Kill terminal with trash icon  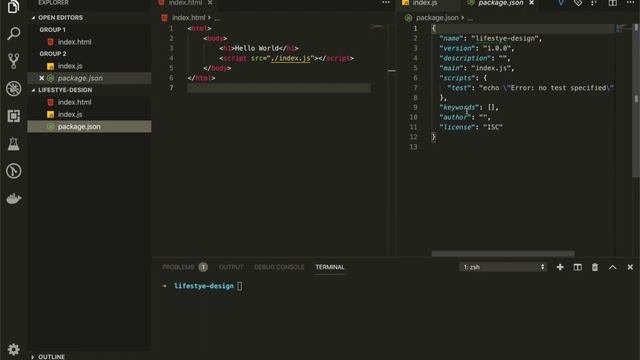tap(595, 267)
